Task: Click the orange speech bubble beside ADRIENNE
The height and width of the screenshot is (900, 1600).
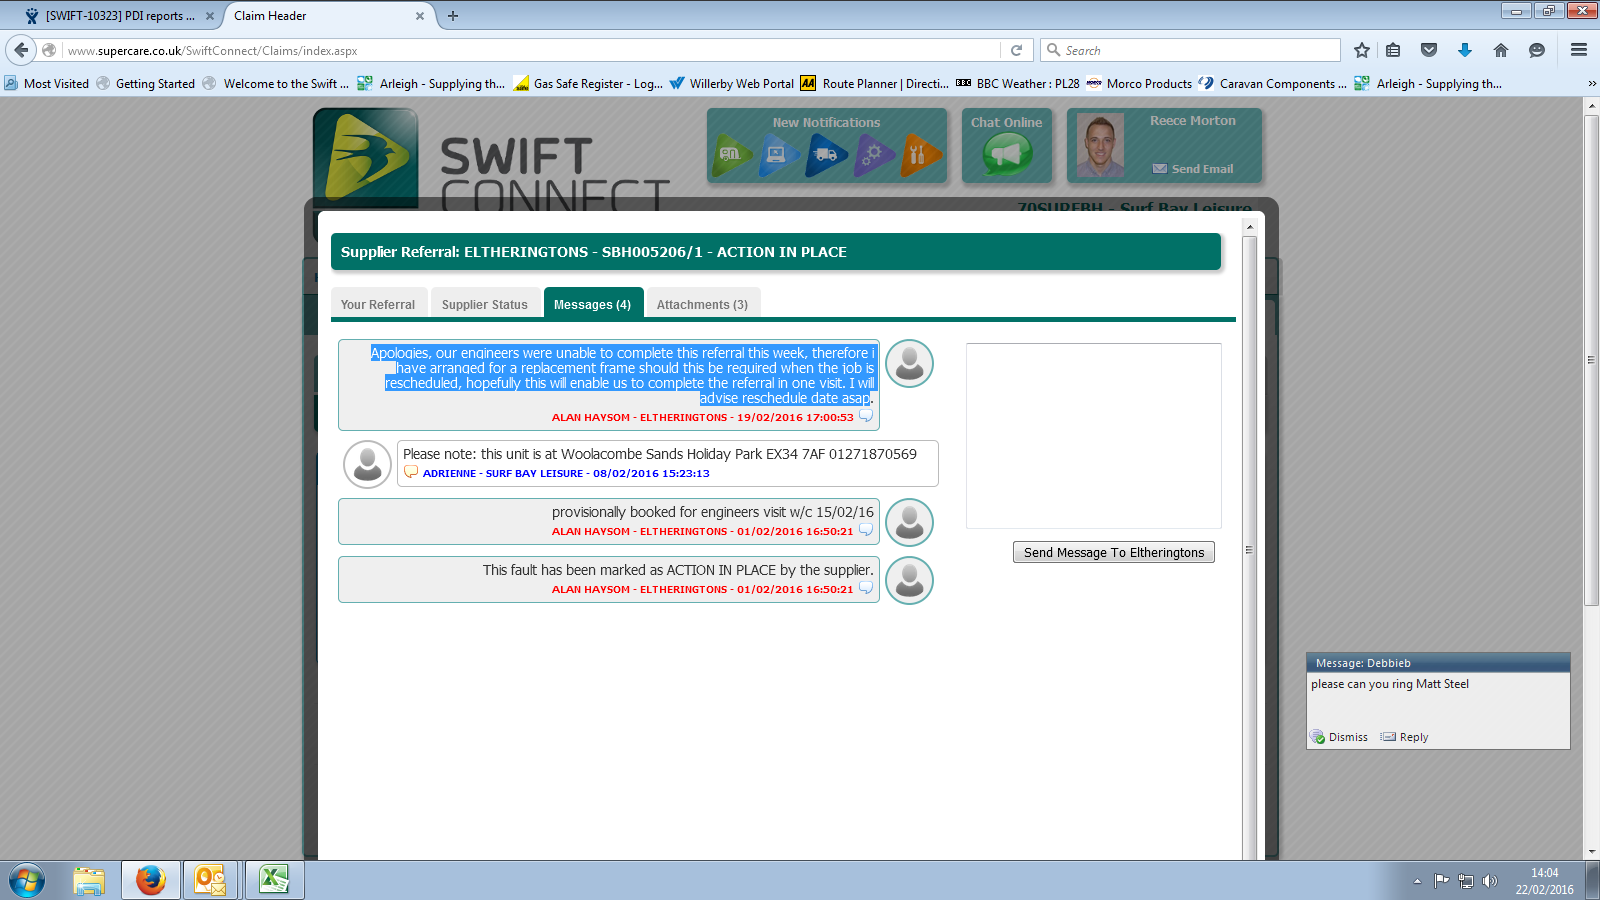Action: click(x=411, y=472)
